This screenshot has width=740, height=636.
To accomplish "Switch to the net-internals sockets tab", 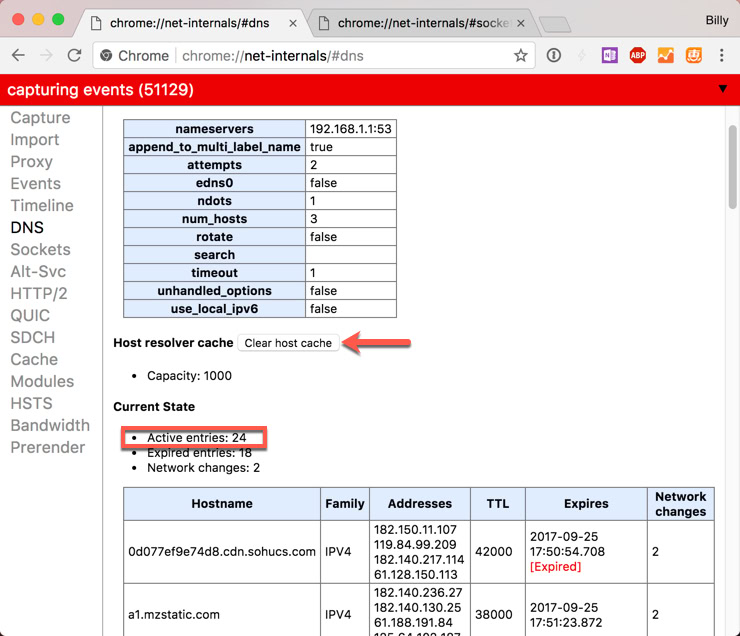I will [420, 22].
